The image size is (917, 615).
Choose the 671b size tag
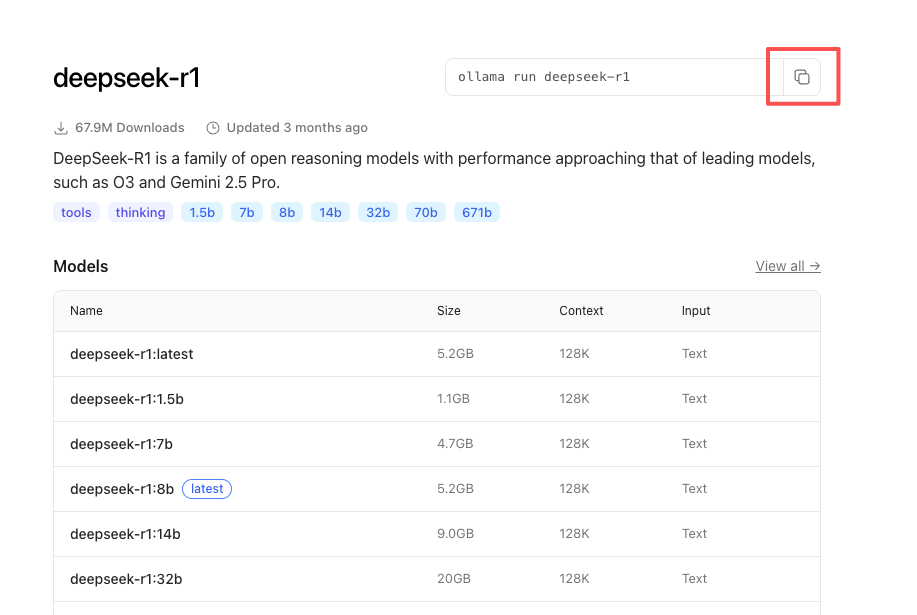pos(477,212)
